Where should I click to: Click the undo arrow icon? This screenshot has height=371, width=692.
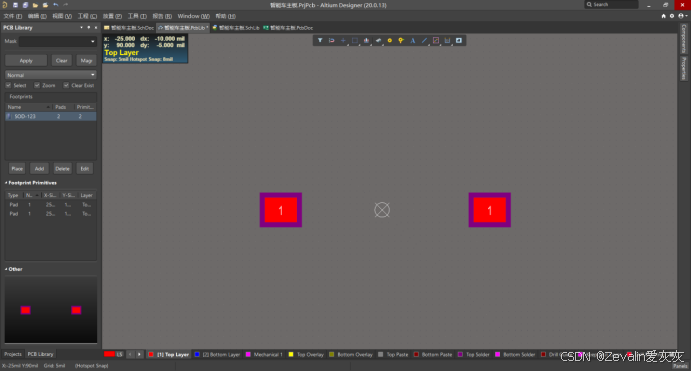tap(56, 5)
